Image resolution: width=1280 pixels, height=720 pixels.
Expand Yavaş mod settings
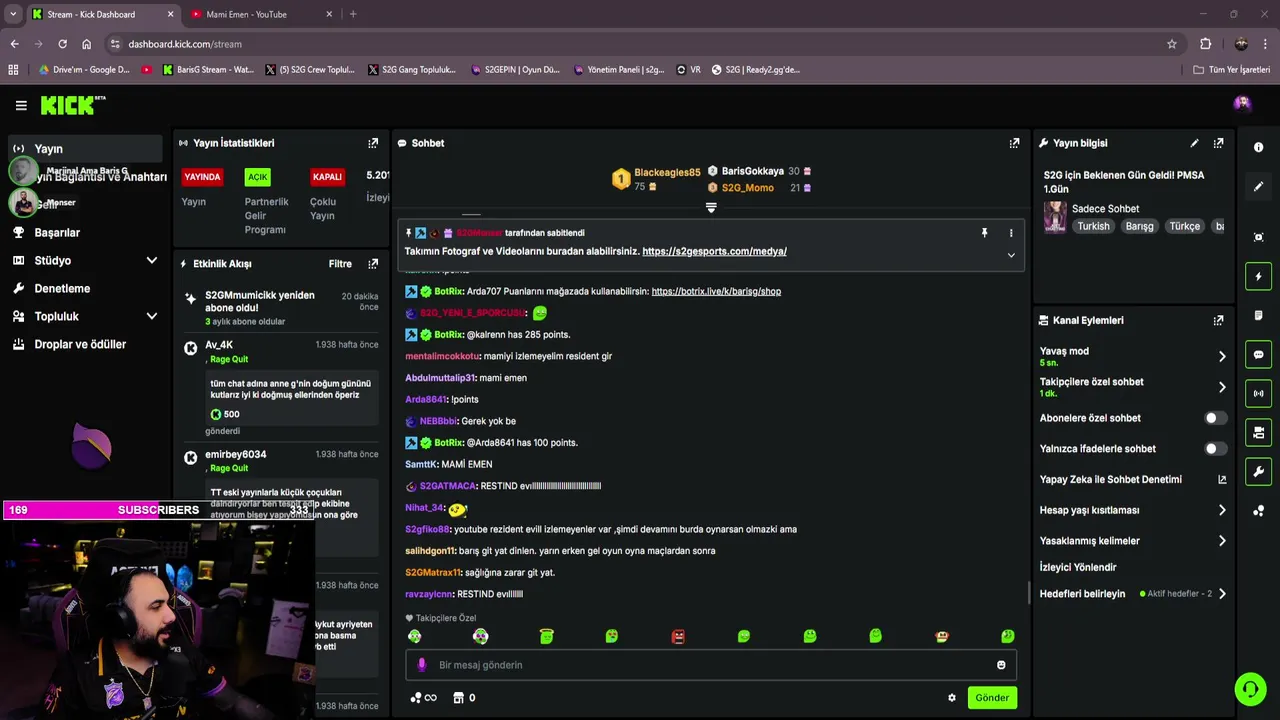tap(1222, 356)
